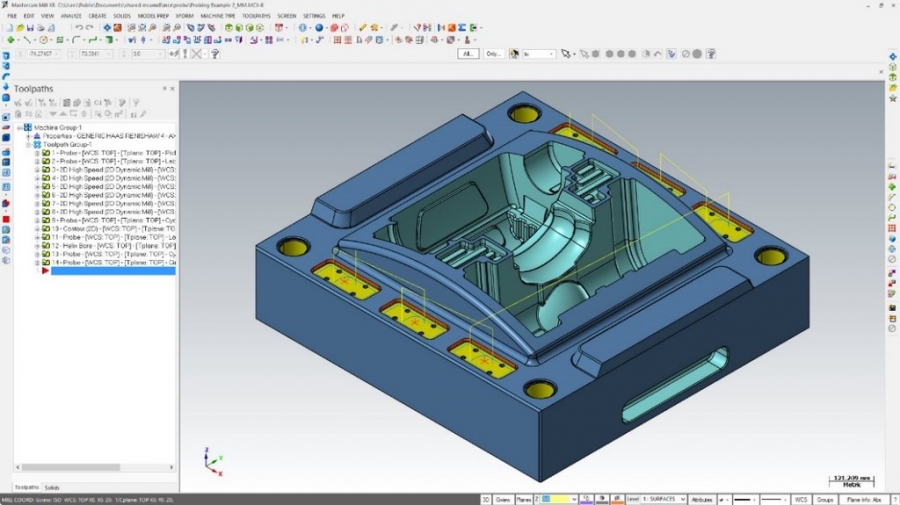Click the Machine Group-1 icon
The image size is (900, 505).
pyautogui.click(x=27, y=128)
